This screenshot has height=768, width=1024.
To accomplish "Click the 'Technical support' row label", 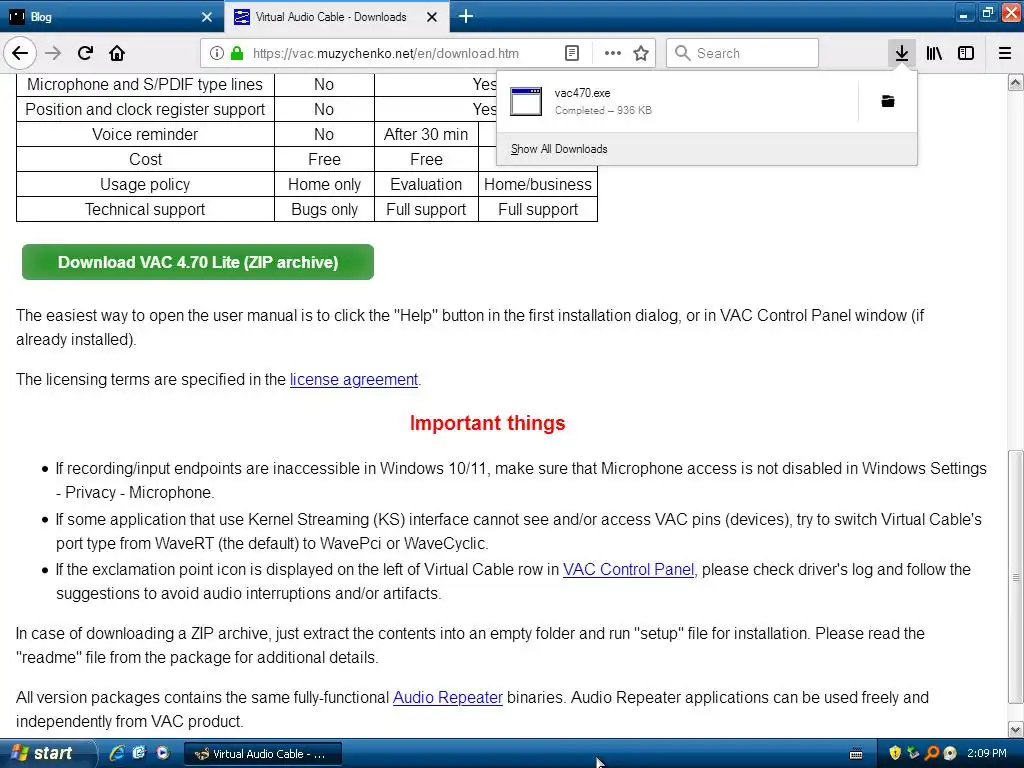I will point(145,209).
